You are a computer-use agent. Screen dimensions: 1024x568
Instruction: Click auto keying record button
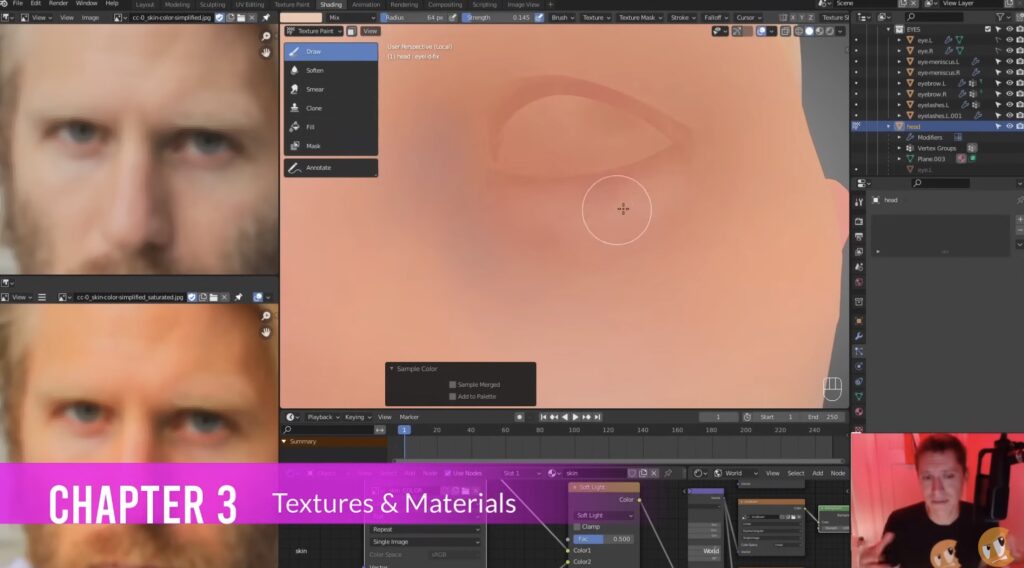click(x=519, y=417)
